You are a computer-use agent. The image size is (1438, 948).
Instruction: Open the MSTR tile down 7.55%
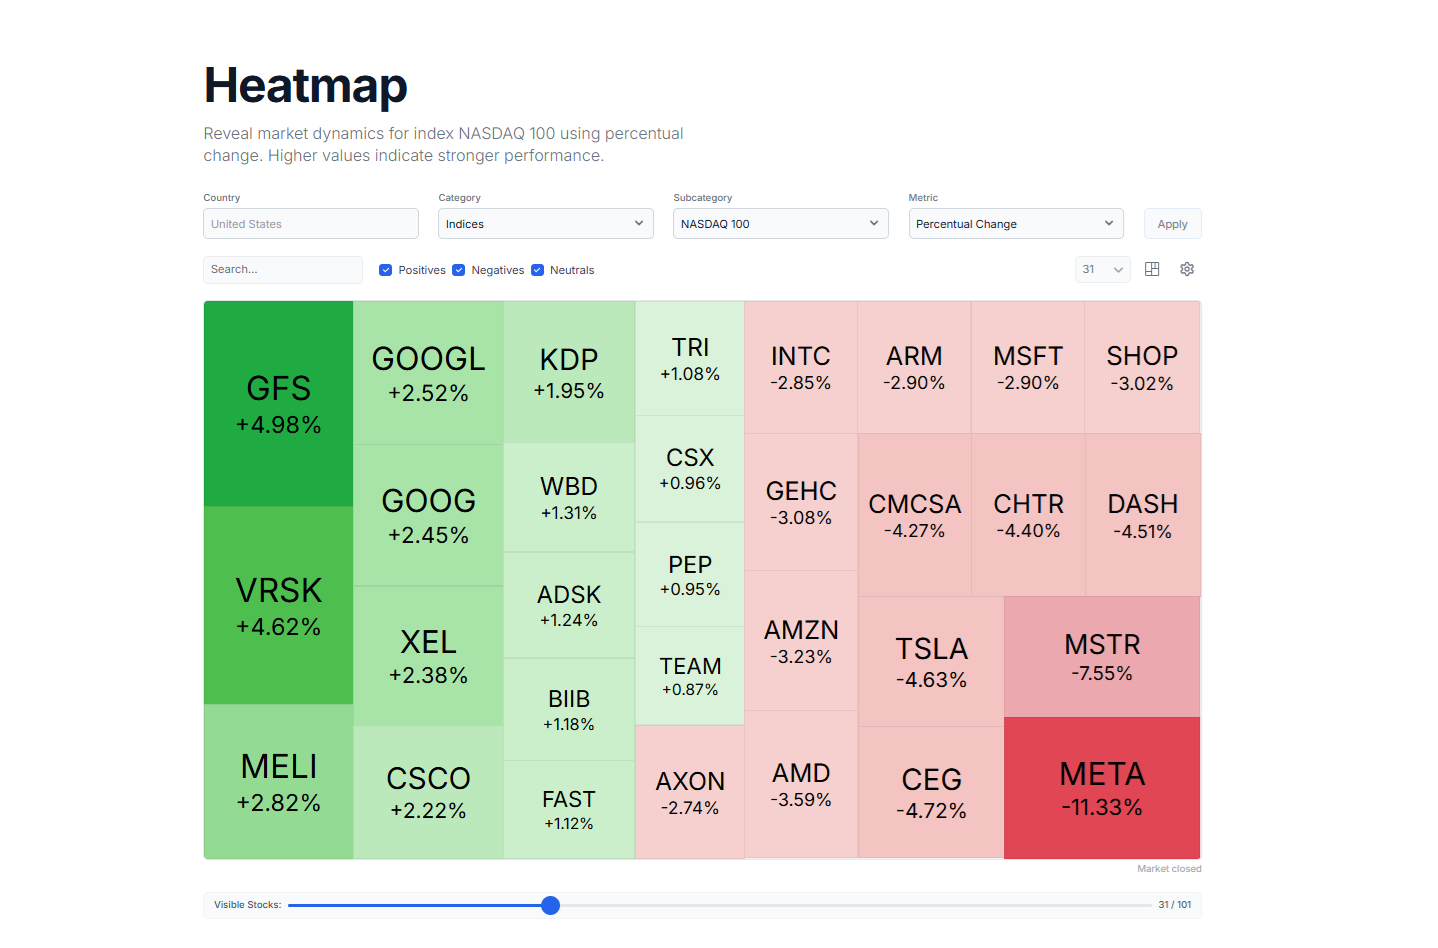[x=1101, y=656]
